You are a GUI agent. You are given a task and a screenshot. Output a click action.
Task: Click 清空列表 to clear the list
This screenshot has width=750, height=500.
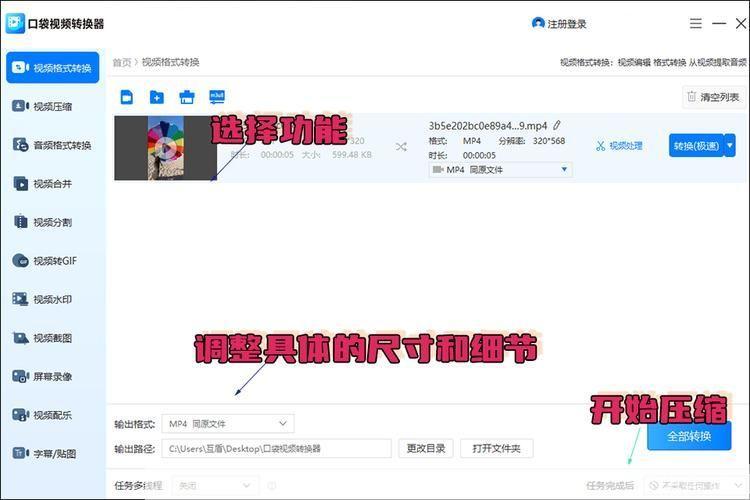pyautogui.click(x=713, y=97)
